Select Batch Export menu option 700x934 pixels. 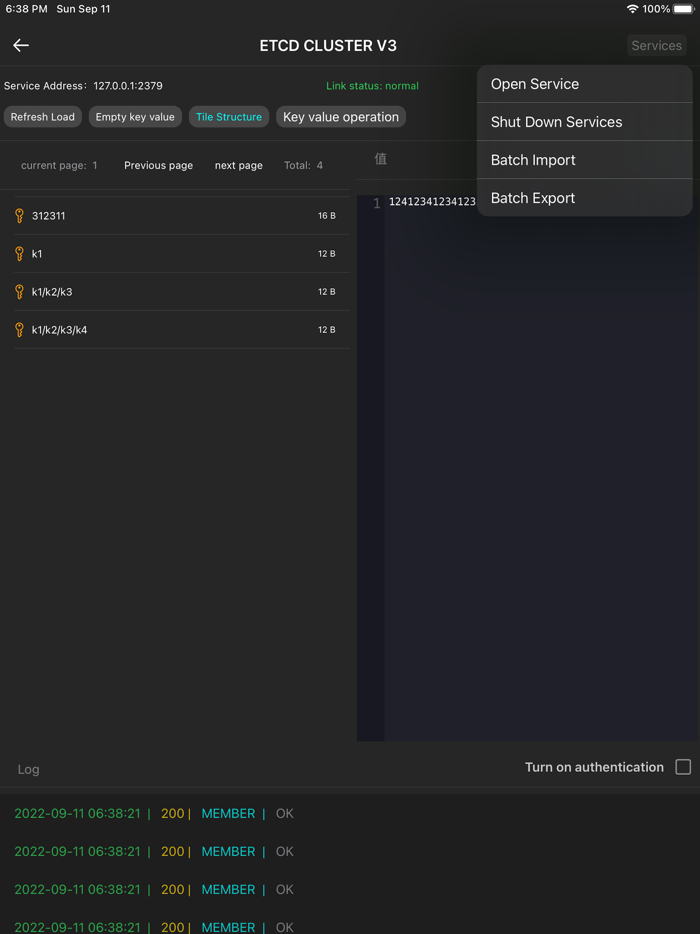click(585, 198)
